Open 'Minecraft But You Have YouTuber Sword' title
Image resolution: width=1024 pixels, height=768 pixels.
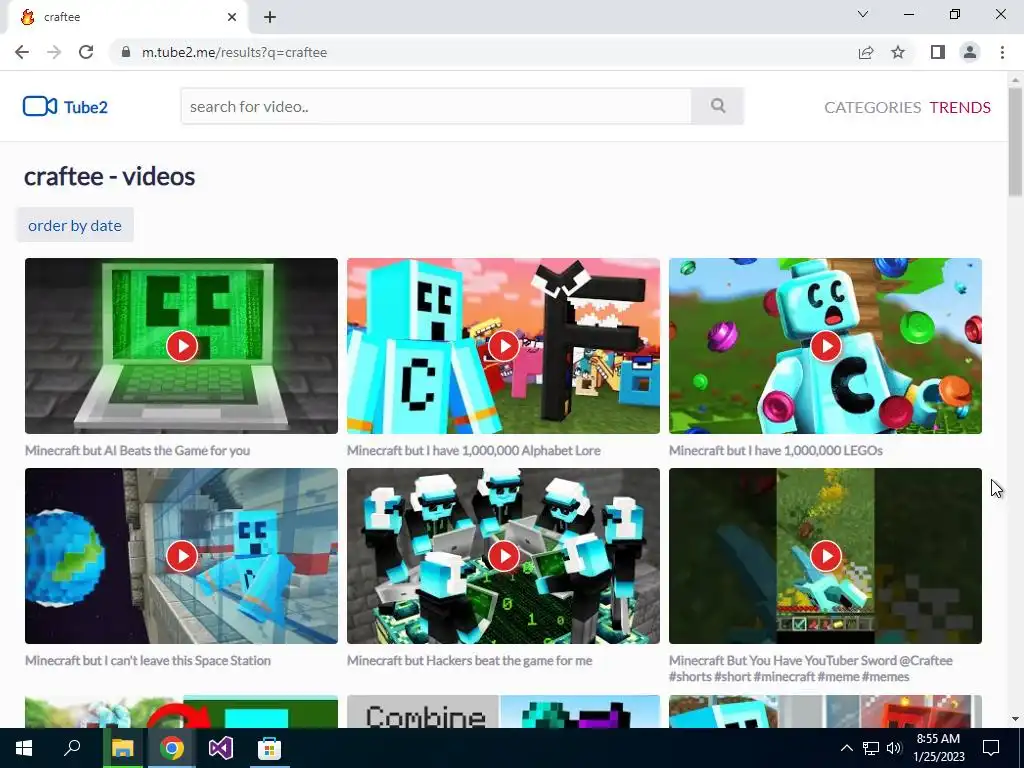pyautogui.click(x=810, y=668)
